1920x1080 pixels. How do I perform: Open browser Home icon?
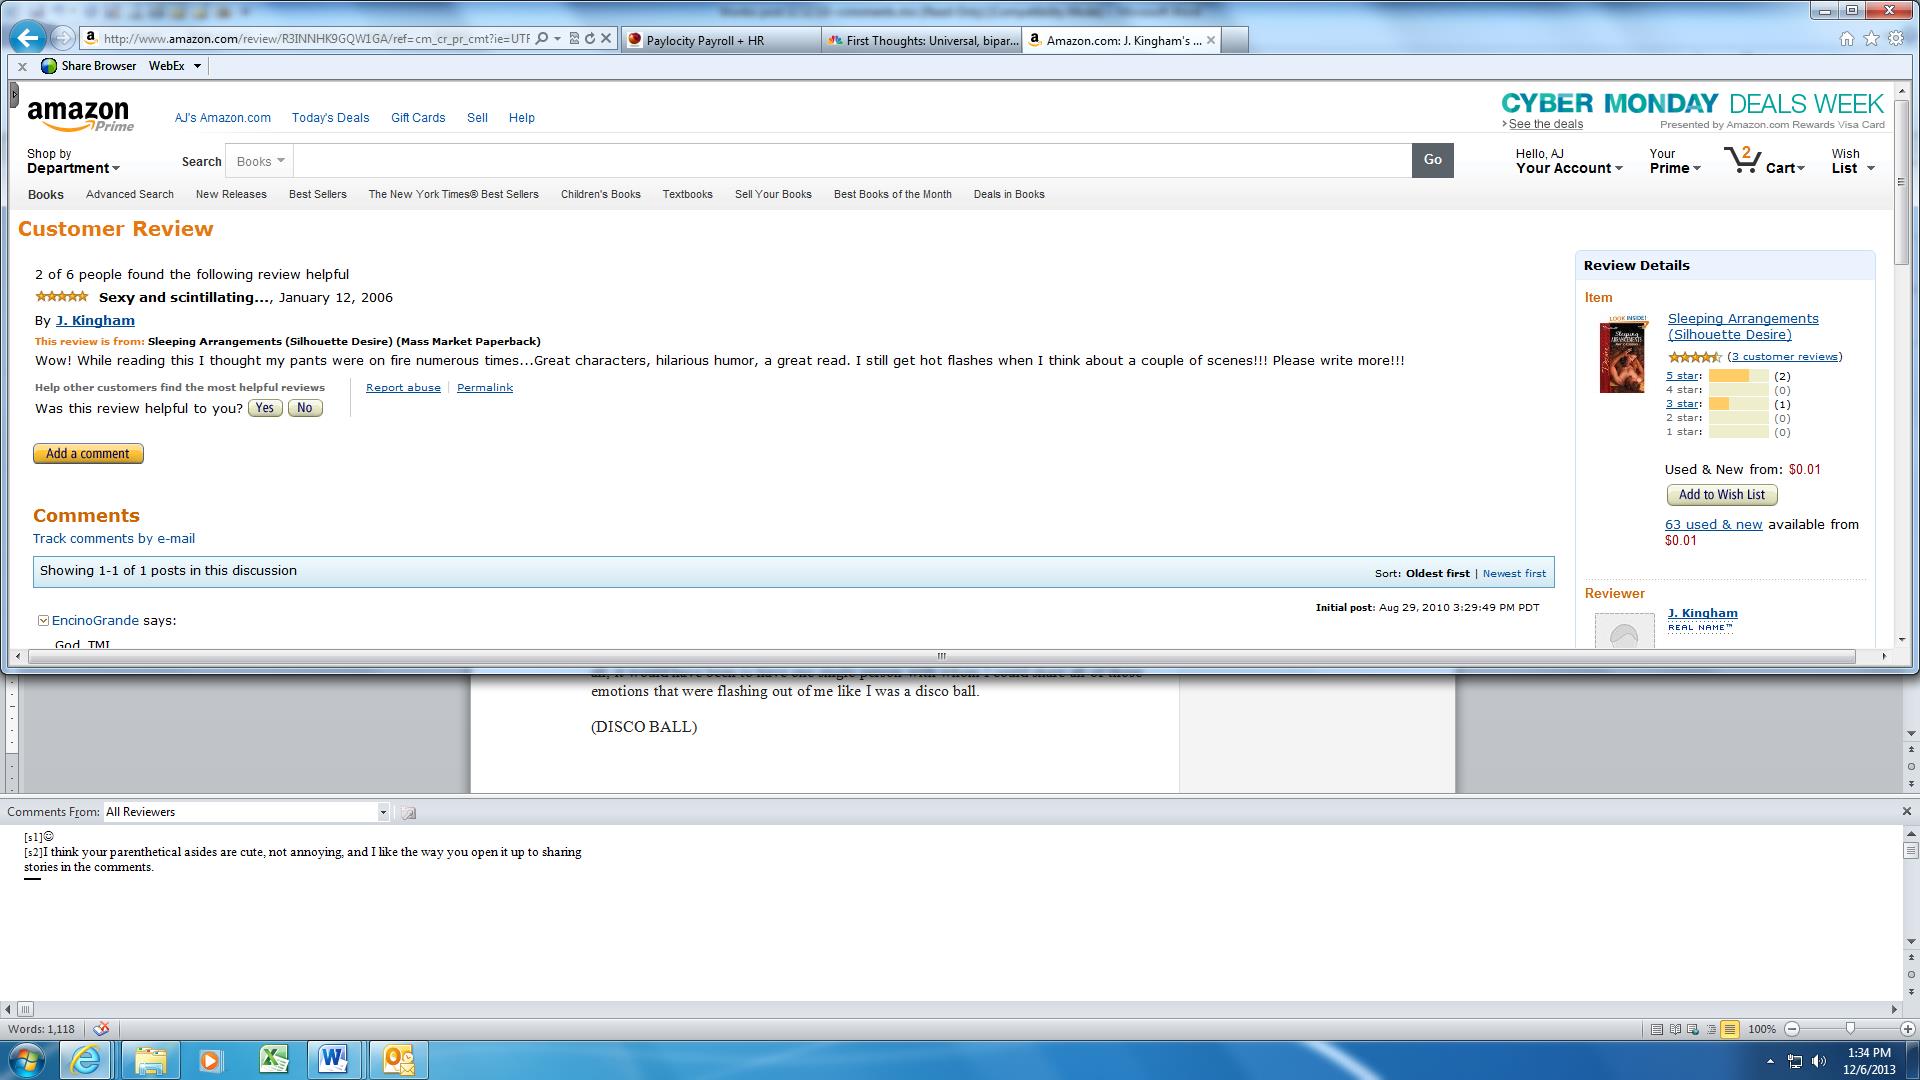[1846, 39]
